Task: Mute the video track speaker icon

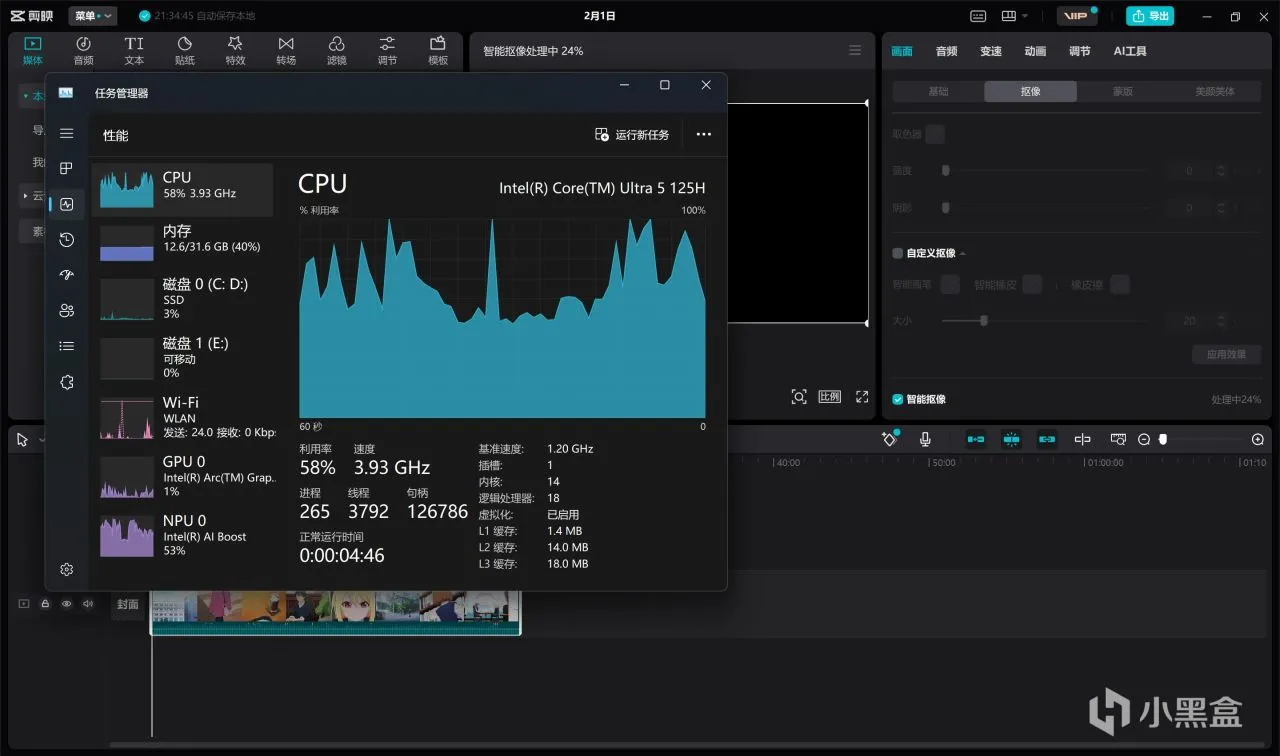Action: pyautogui.click(x=87, y=604)
